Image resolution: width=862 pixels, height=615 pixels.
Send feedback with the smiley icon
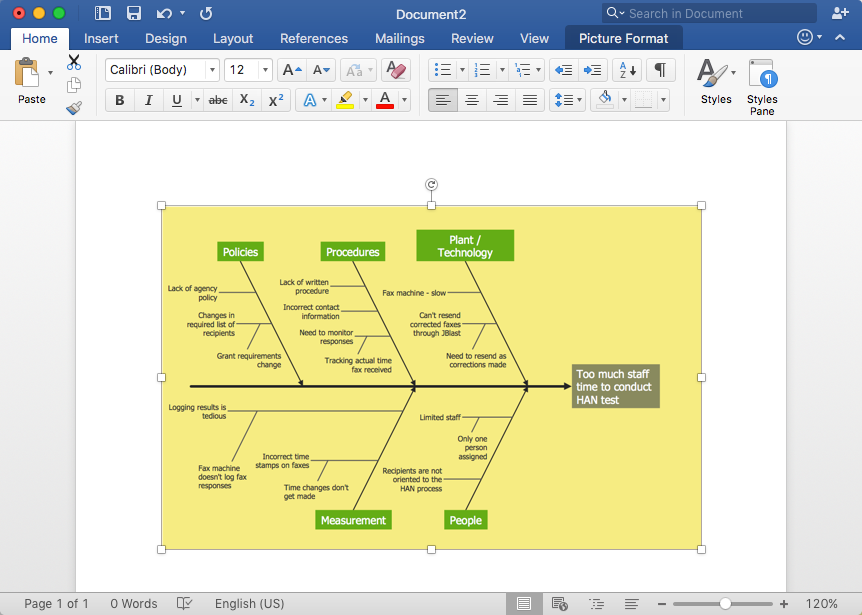805,37
